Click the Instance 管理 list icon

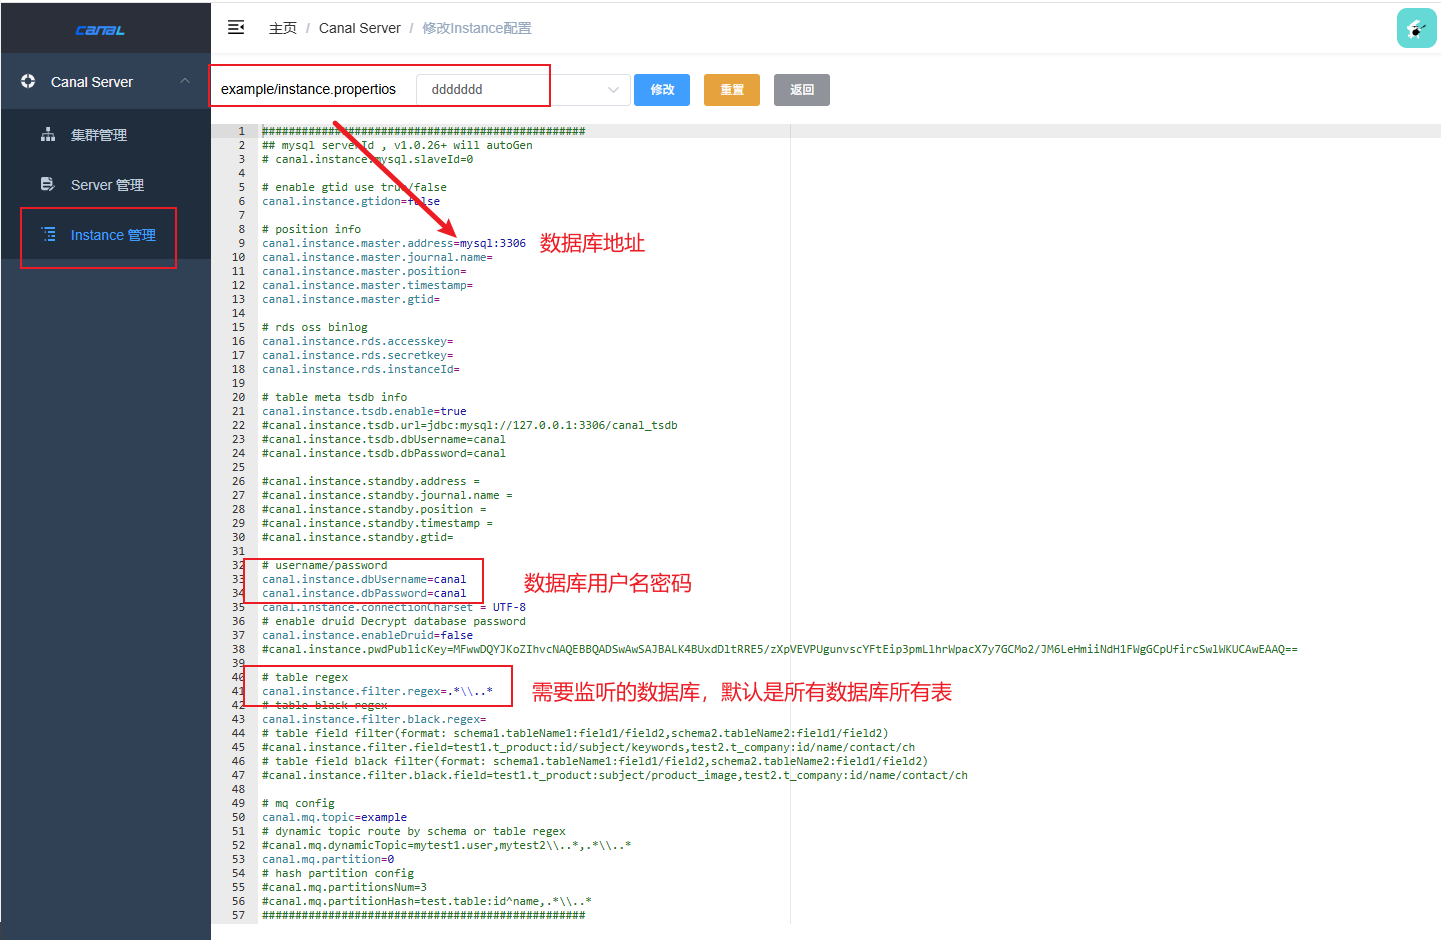pyautogui.click(x=48, y=234)
